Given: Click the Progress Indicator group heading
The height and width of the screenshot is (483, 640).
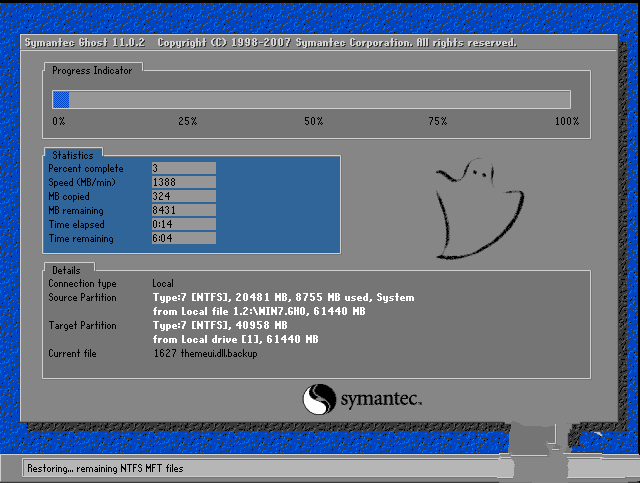Looking at the screenshot, I should 94,70.
